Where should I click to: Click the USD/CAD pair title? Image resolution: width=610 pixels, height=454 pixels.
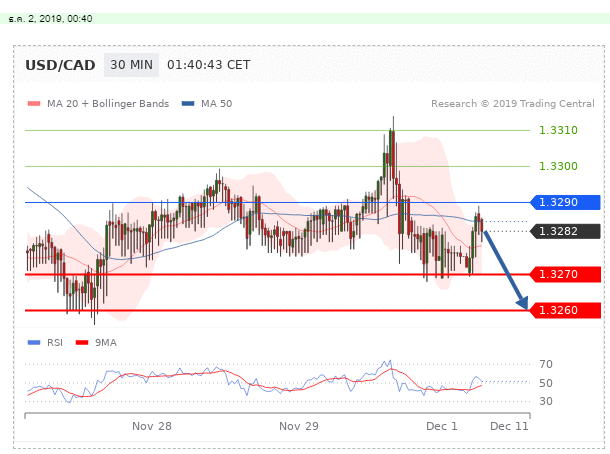(60, 65)
